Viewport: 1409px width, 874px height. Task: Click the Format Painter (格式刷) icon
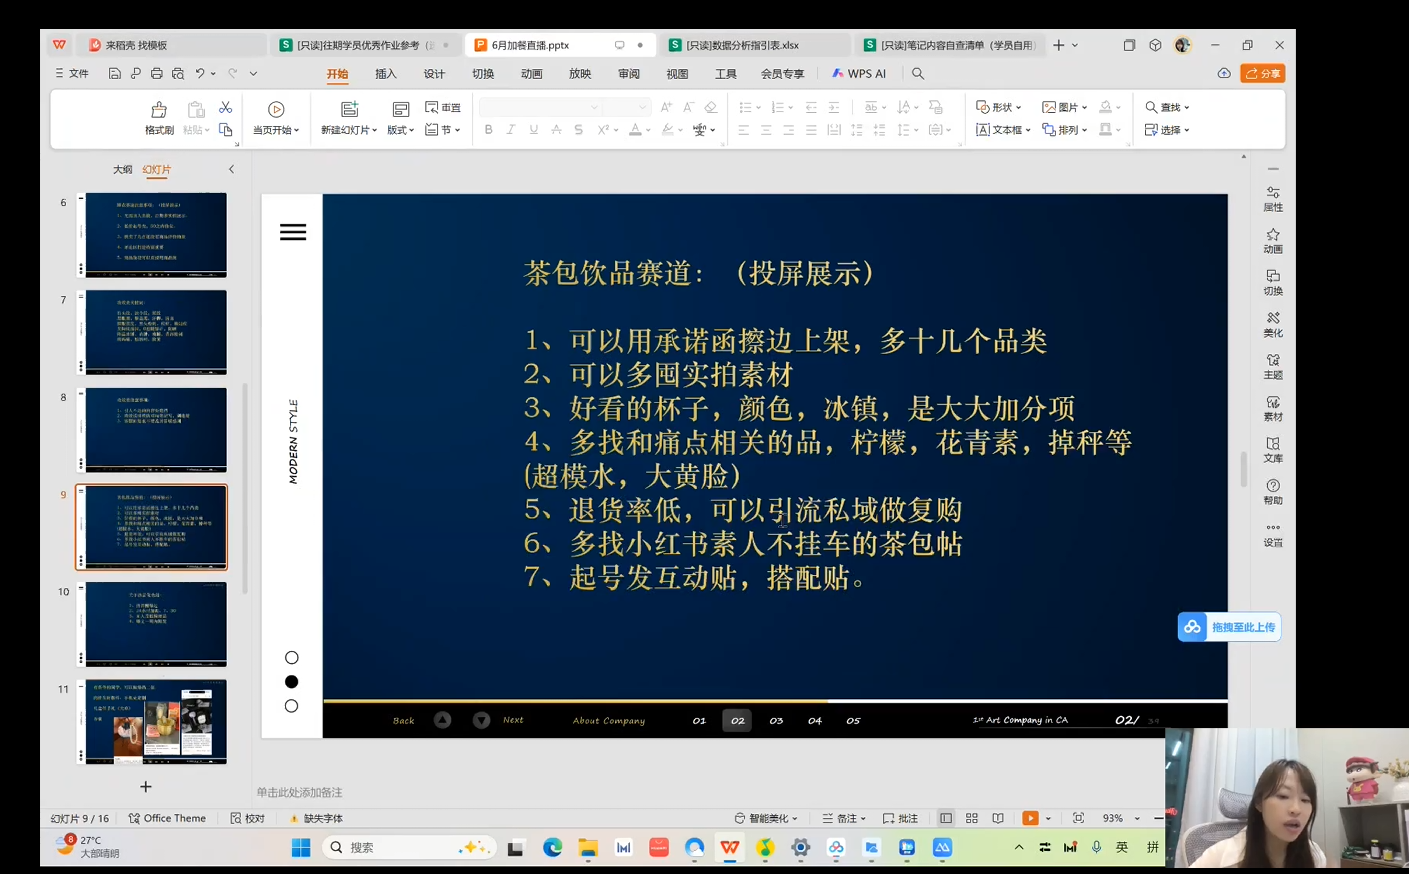159,116
